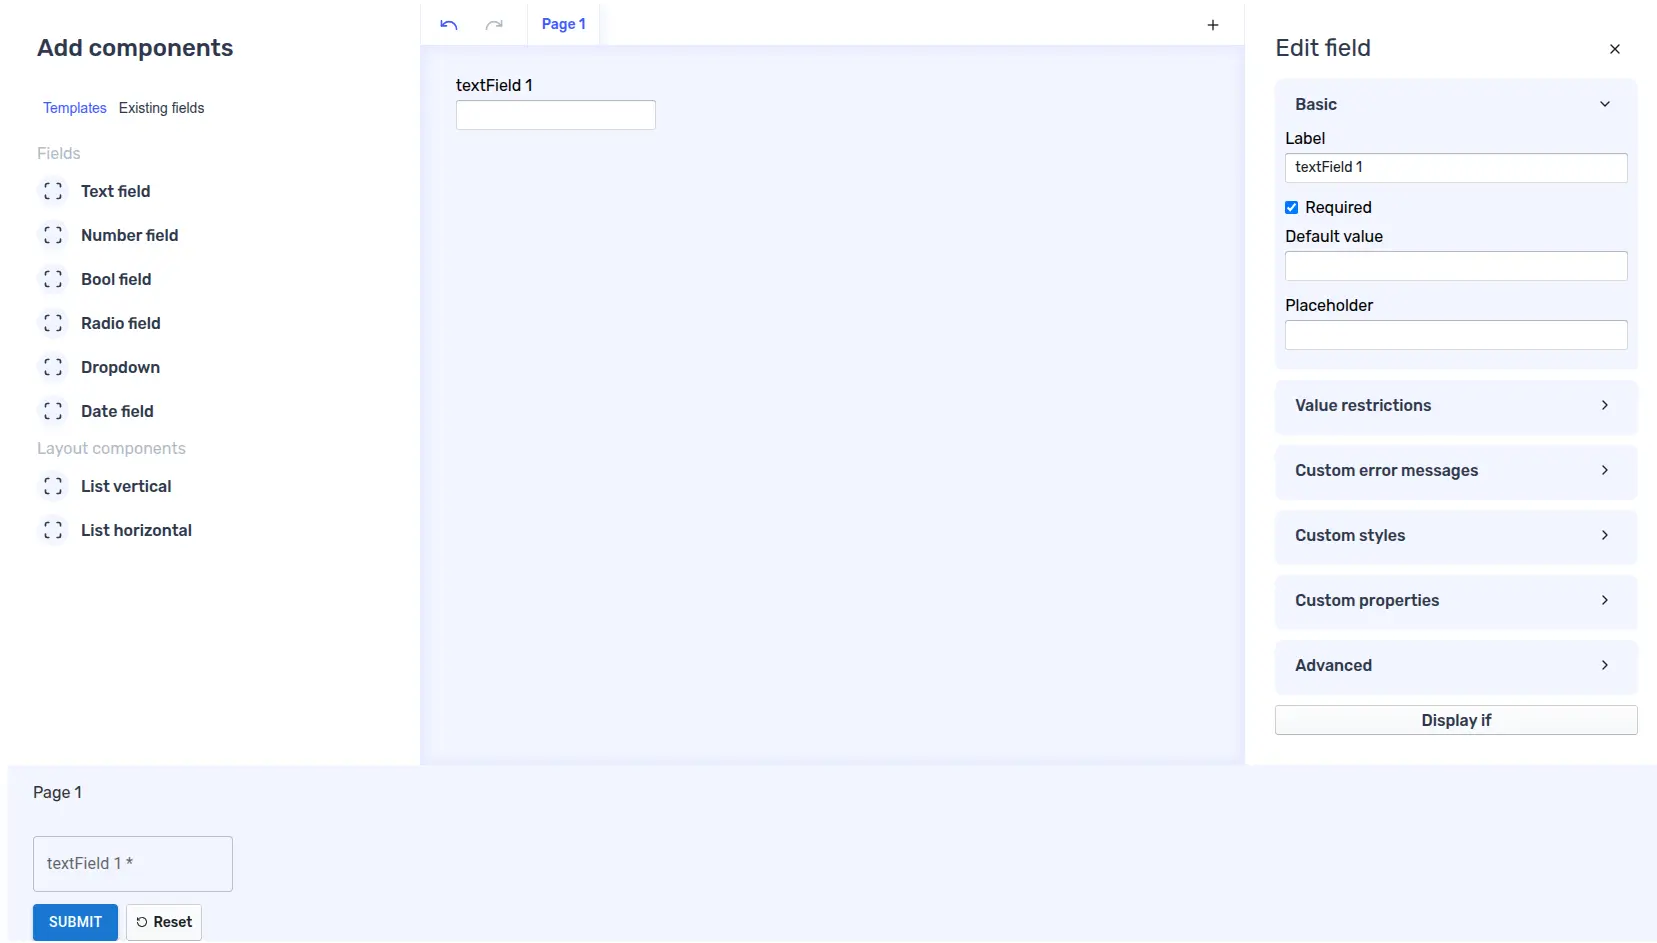Click the undo arrow icon

coord(449,25)
